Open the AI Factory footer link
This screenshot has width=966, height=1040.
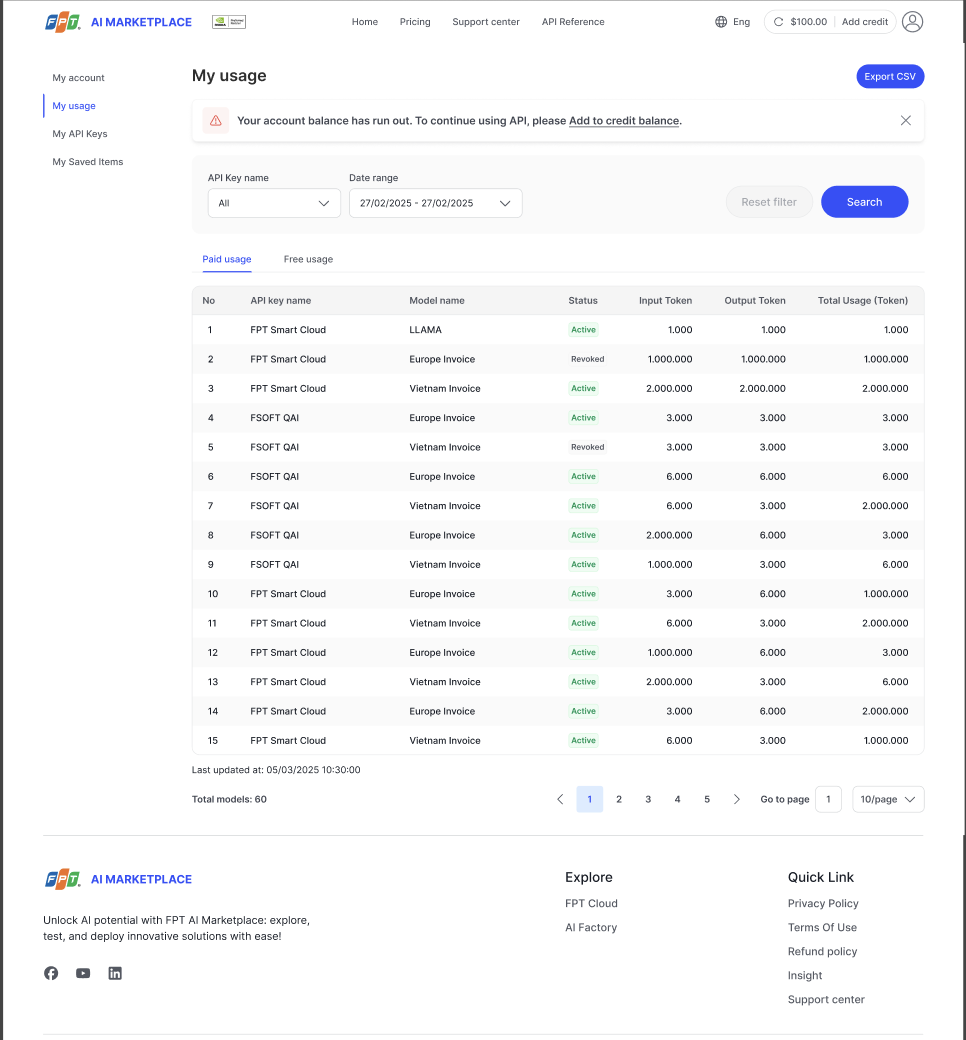tap(590, 927)
